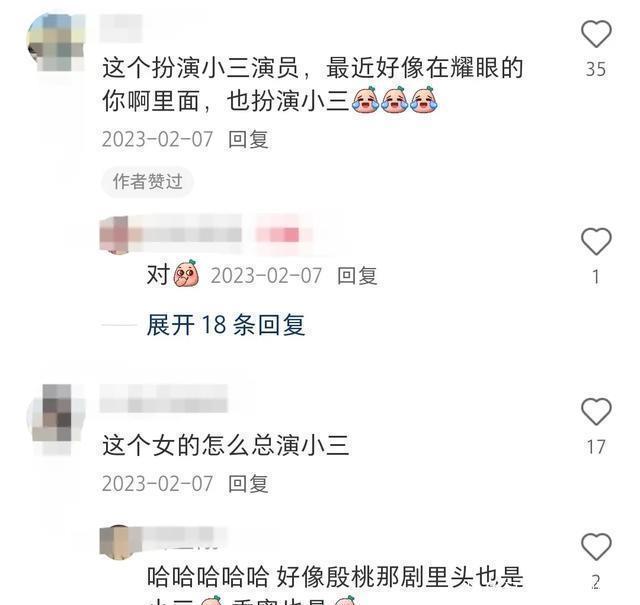Click the comment text 这个扮演小三演员
Viewport: 640px width, 605px height.
201,67
